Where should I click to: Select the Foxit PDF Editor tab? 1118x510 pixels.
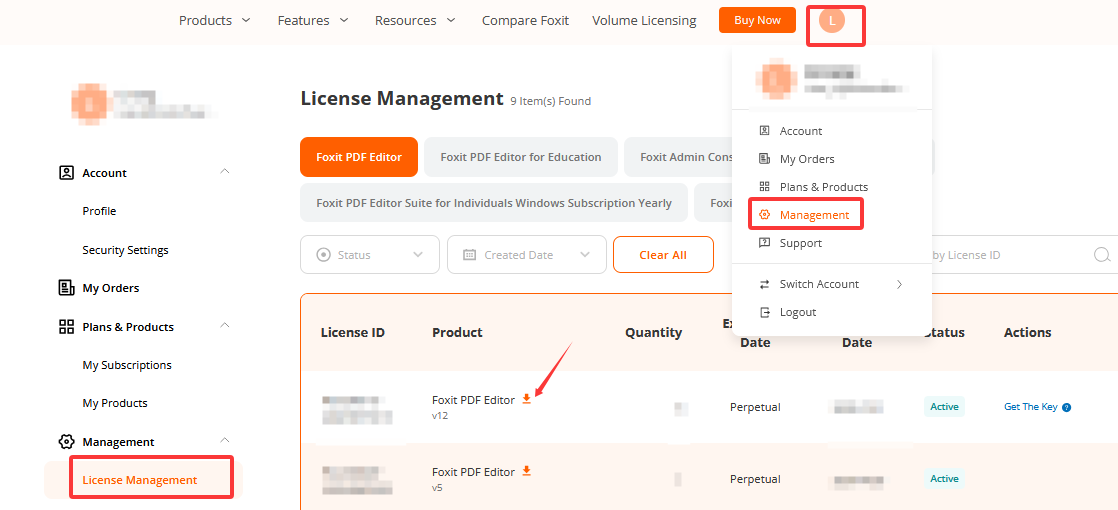359,157
